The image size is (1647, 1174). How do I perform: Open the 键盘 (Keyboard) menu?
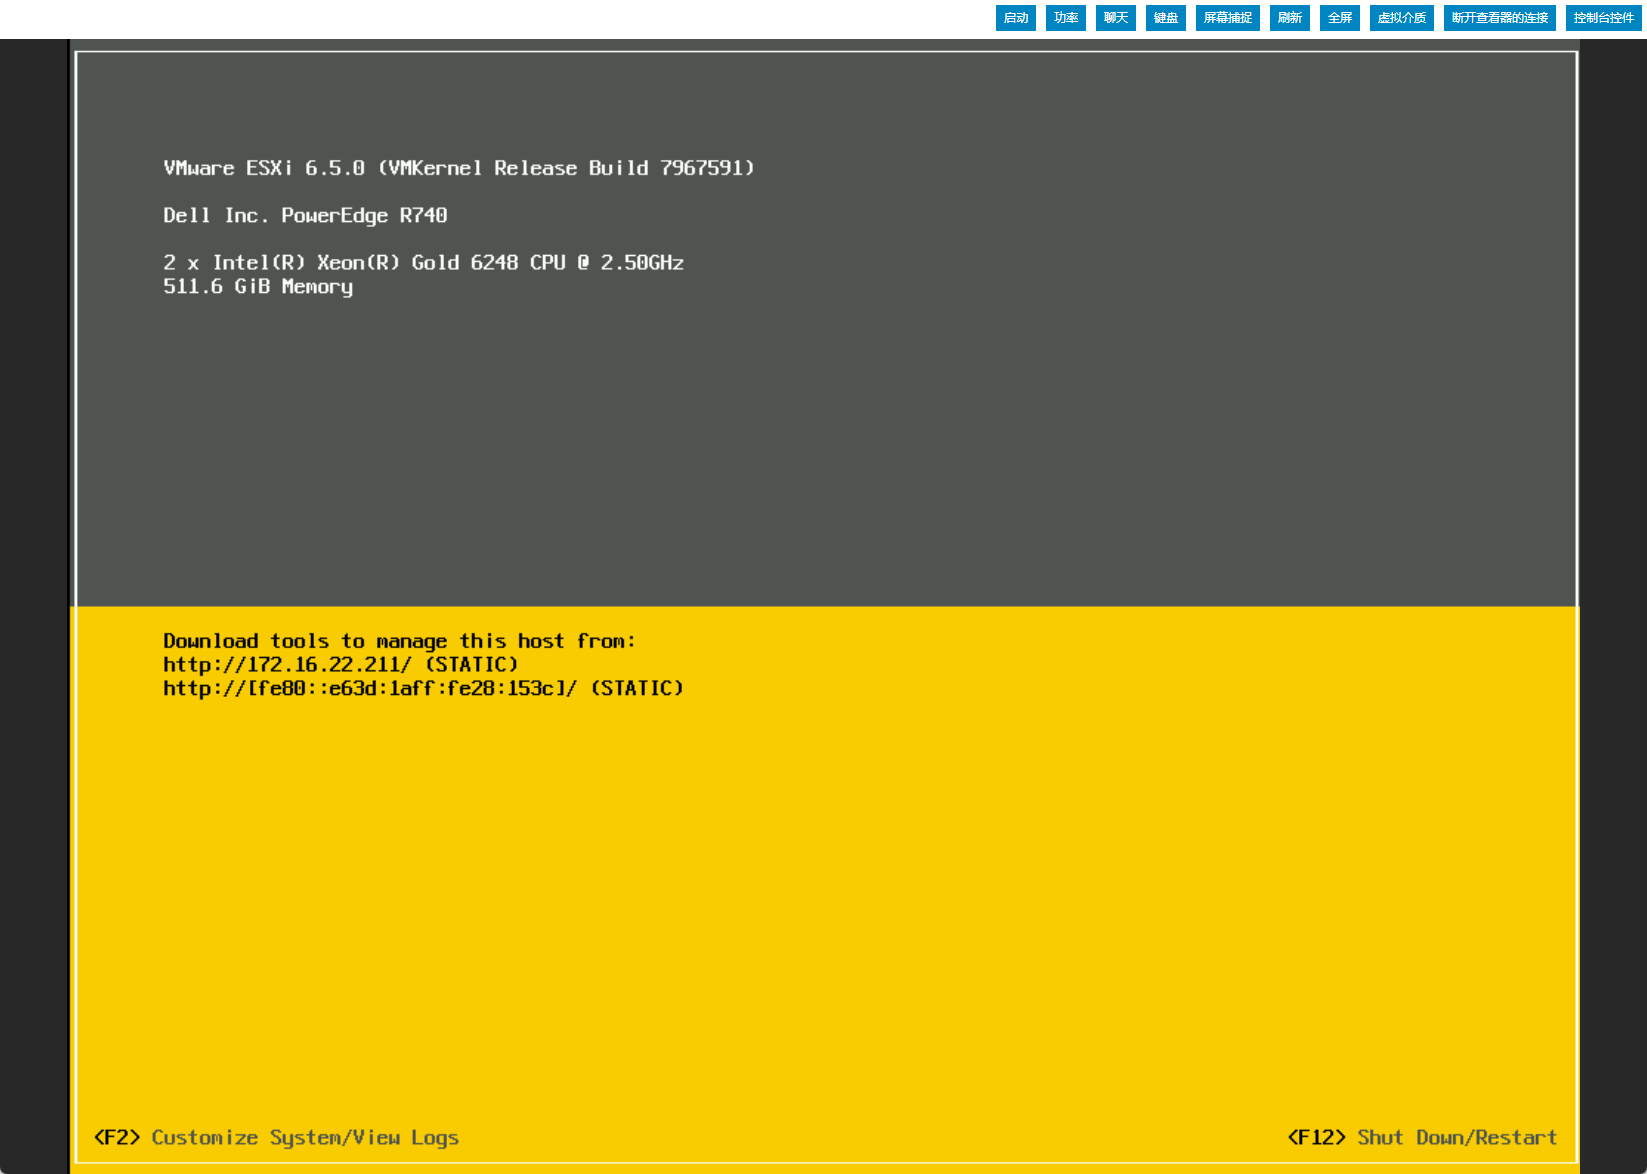(1165, 18)
